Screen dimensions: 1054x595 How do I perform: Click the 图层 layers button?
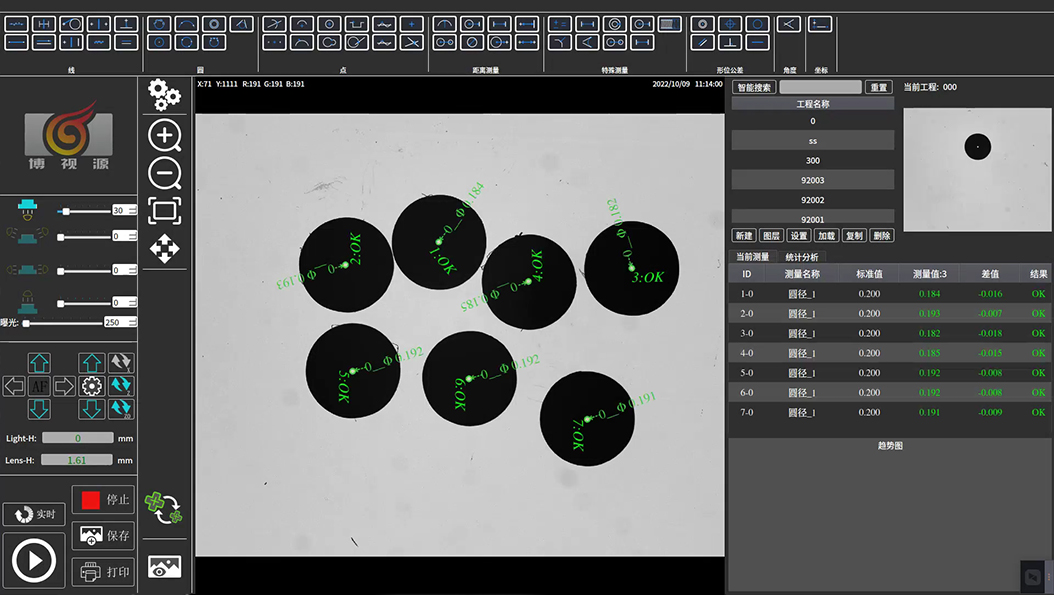[772, 235]
